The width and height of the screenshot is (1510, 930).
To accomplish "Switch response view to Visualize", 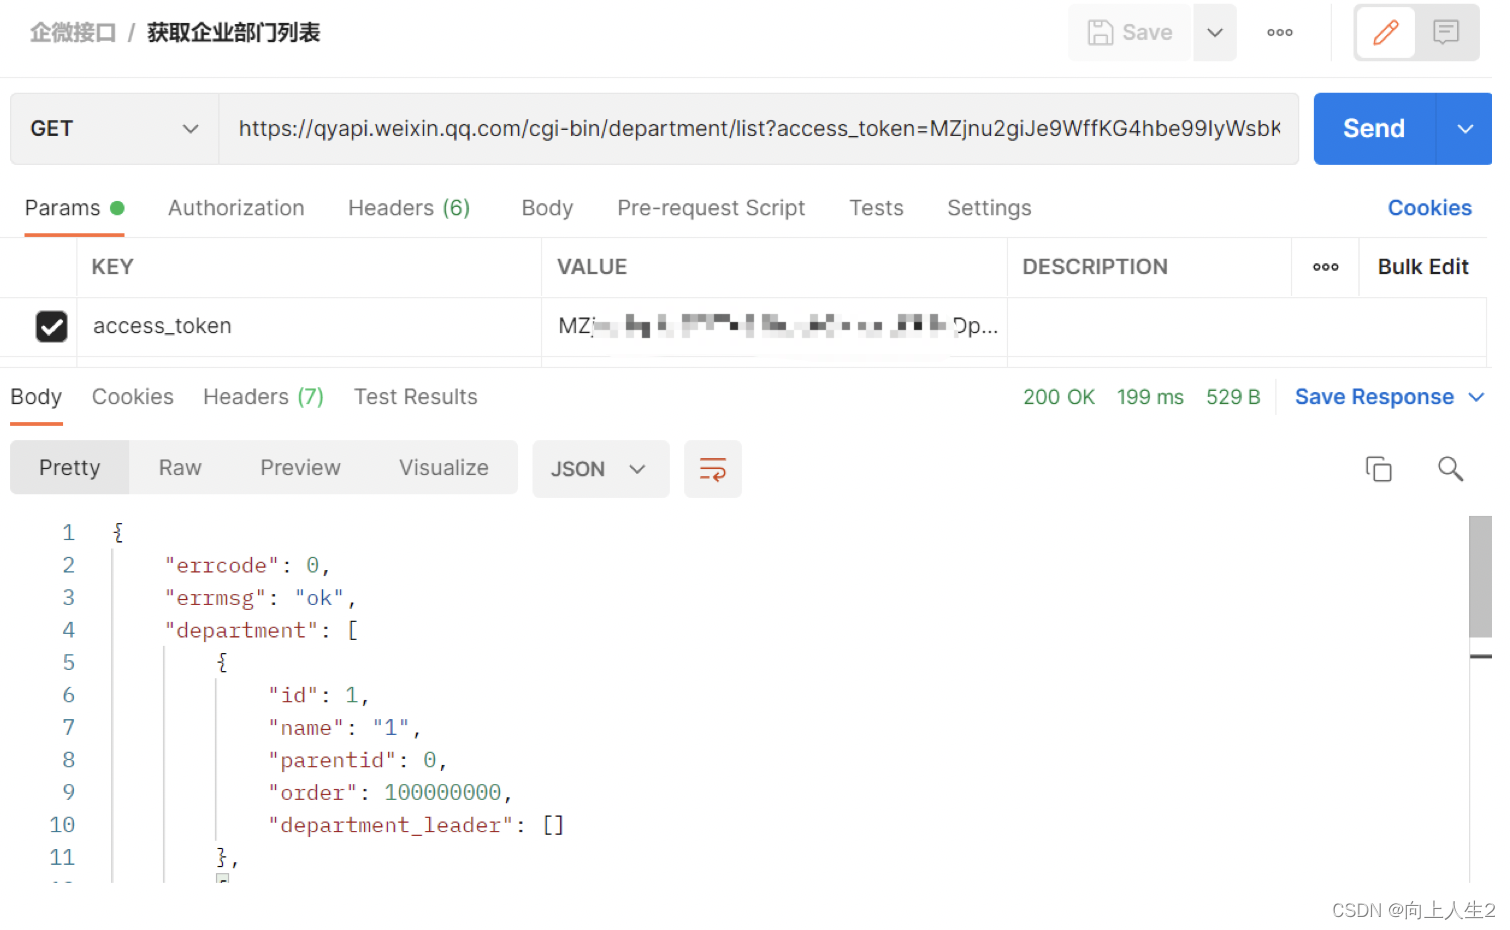I will click(444, 468).
